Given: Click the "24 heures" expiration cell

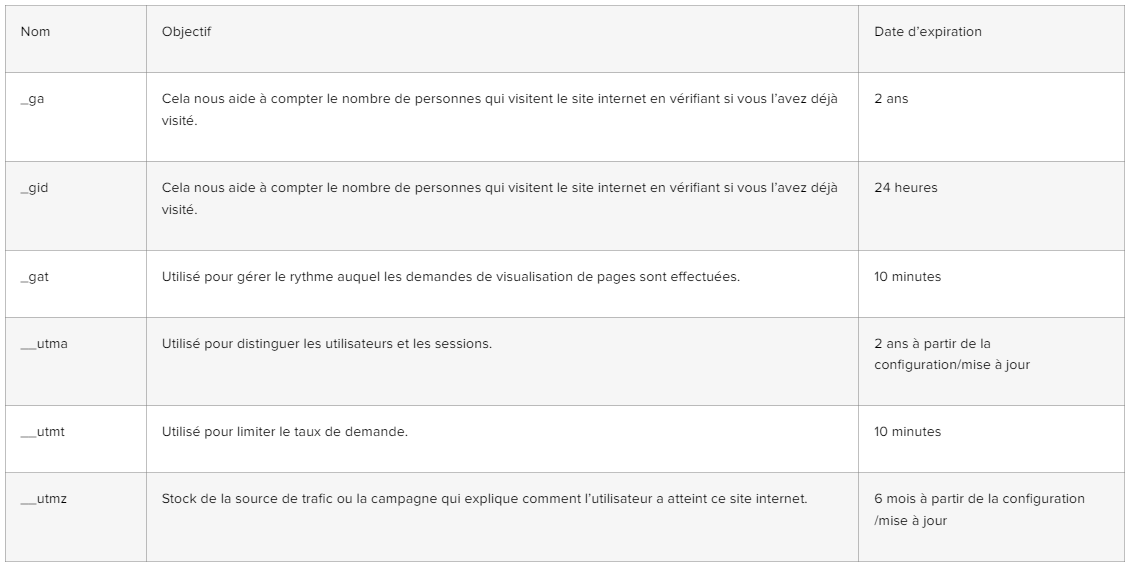Looking at the screenshot, I should tap(905, 188).
